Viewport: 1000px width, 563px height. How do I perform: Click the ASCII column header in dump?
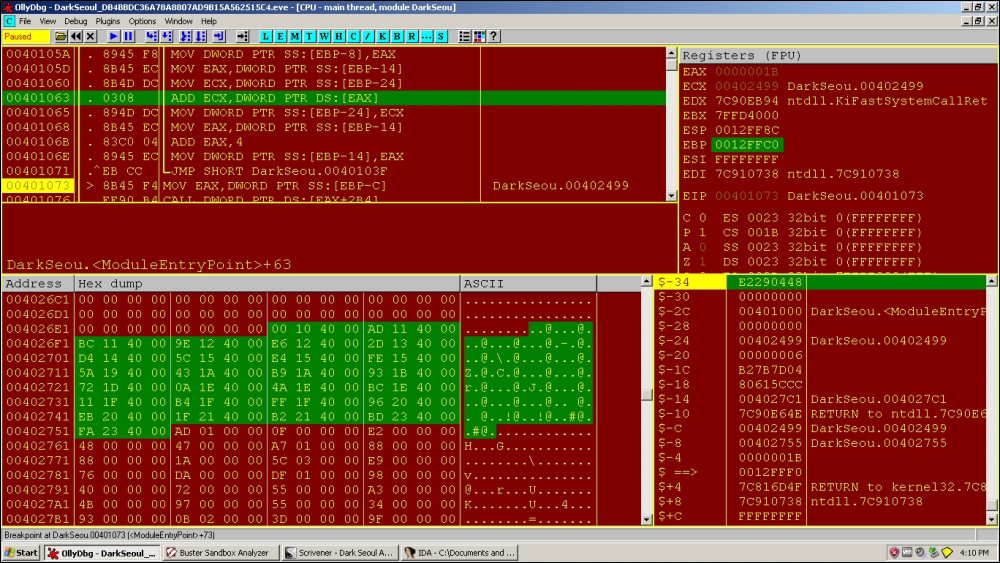point(528,284)
